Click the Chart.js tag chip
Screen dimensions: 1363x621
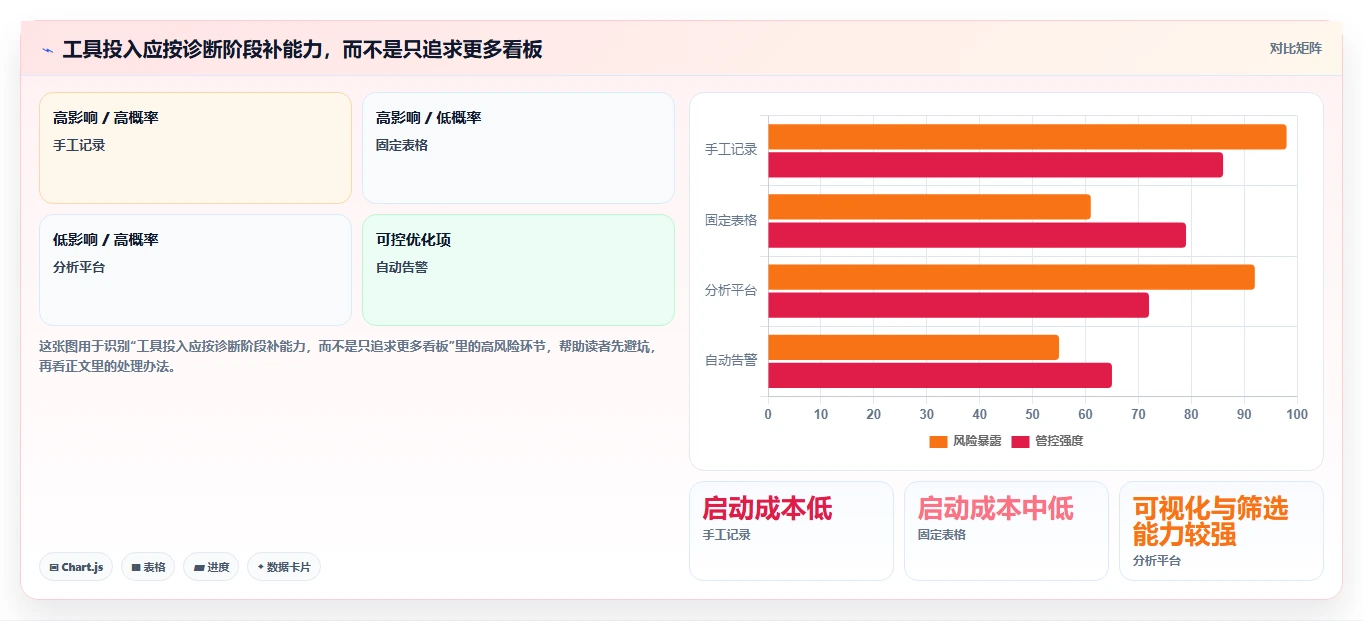tap(76, 567)
